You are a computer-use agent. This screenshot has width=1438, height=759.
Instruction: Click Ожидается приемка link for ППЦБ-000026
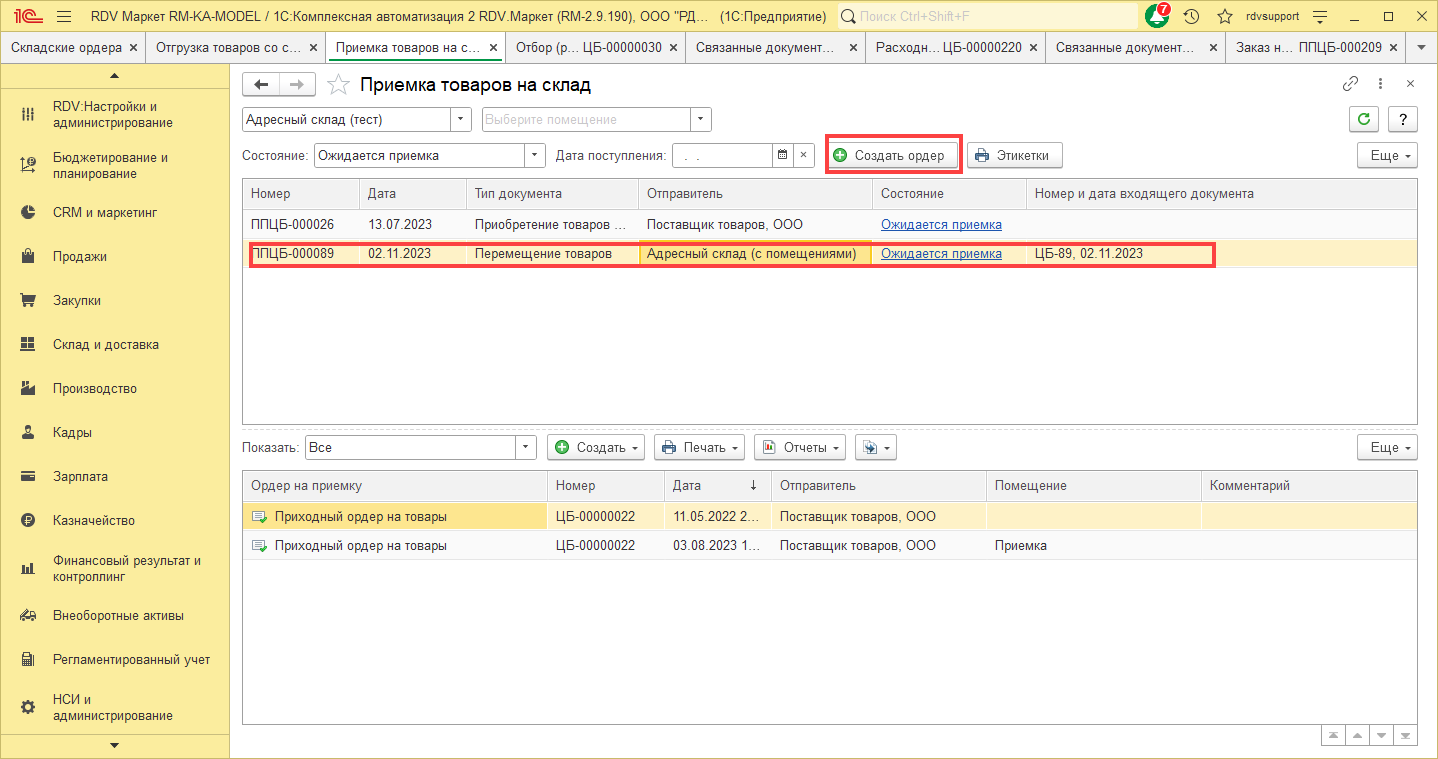coord(940,225)
